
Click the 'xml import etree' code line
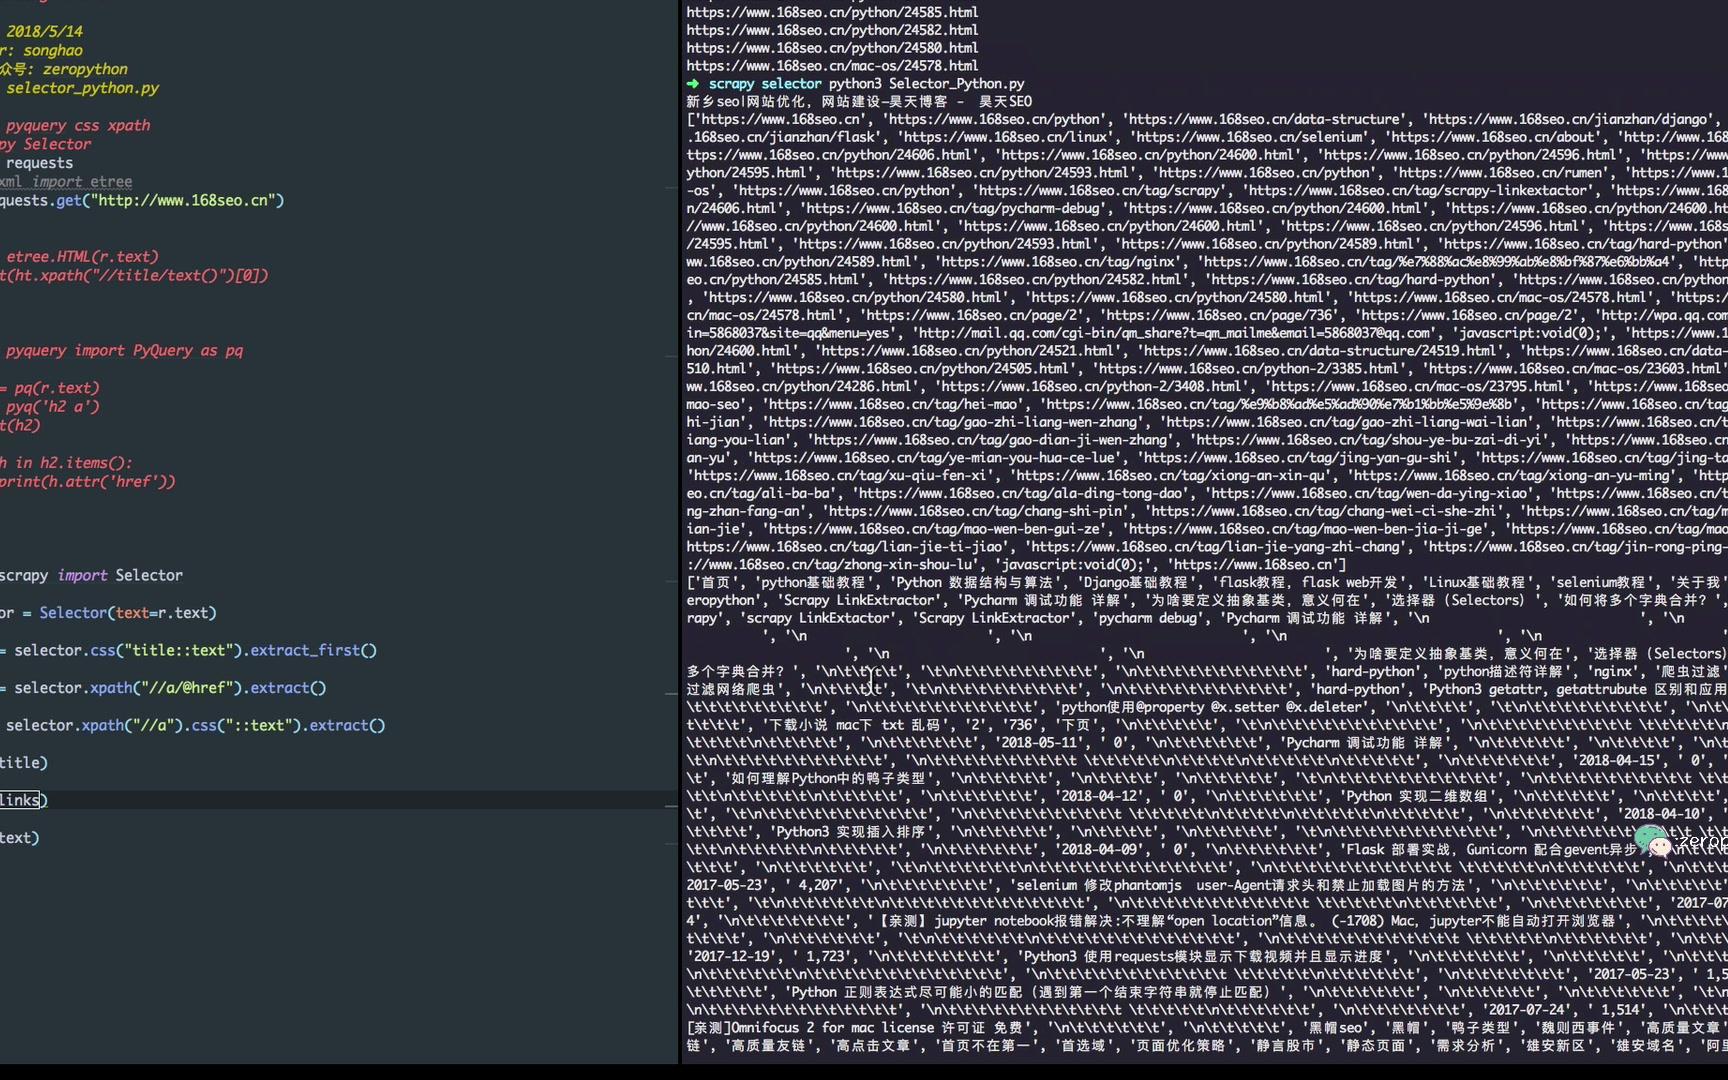(x=66, y=181)
